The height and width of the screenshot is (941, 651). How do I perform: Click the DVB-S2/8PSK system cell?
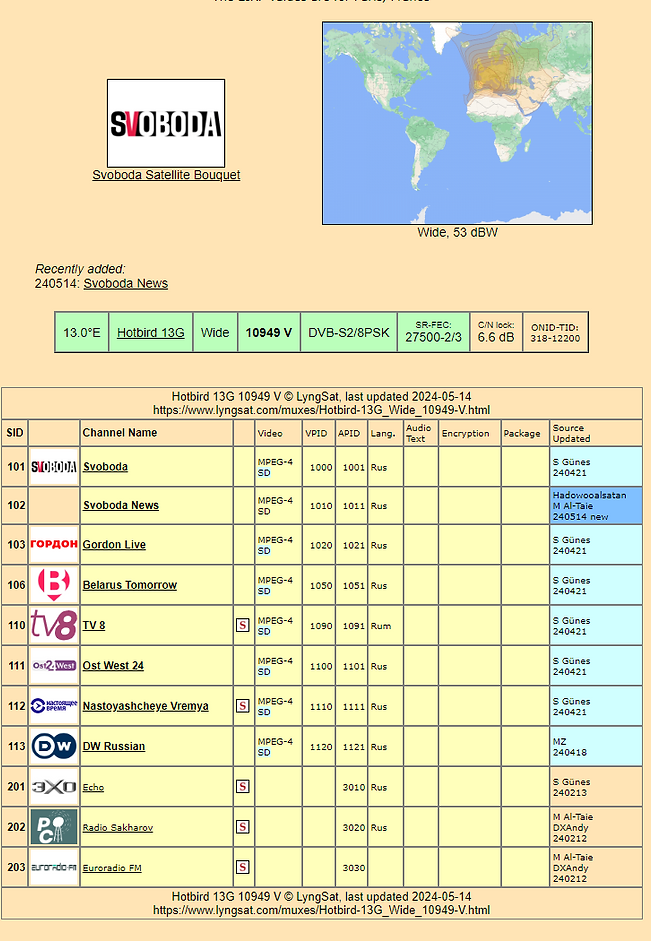(x=349, y=332)
